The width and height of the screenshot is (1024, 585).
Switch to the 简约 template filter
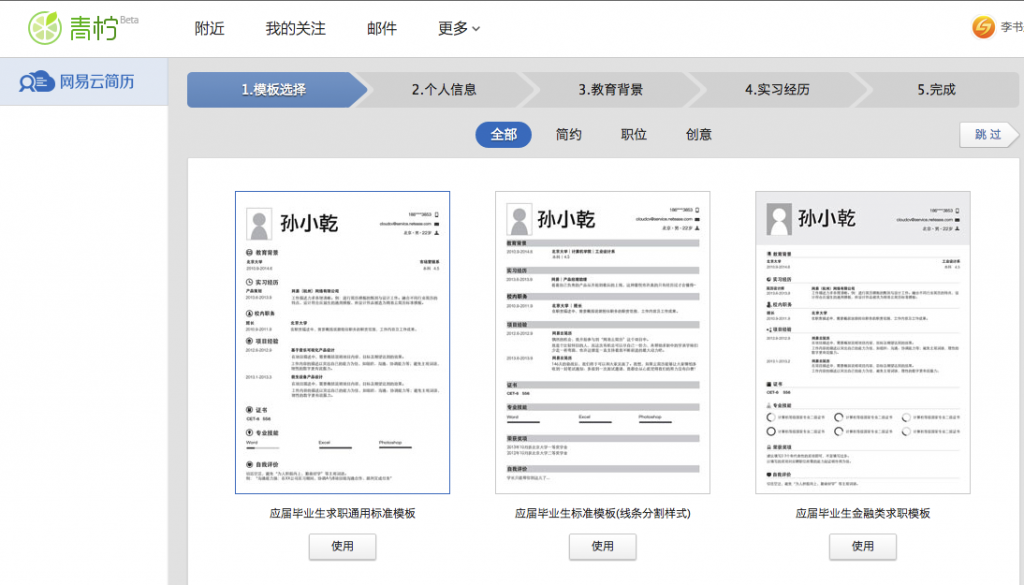click(569, 134)
